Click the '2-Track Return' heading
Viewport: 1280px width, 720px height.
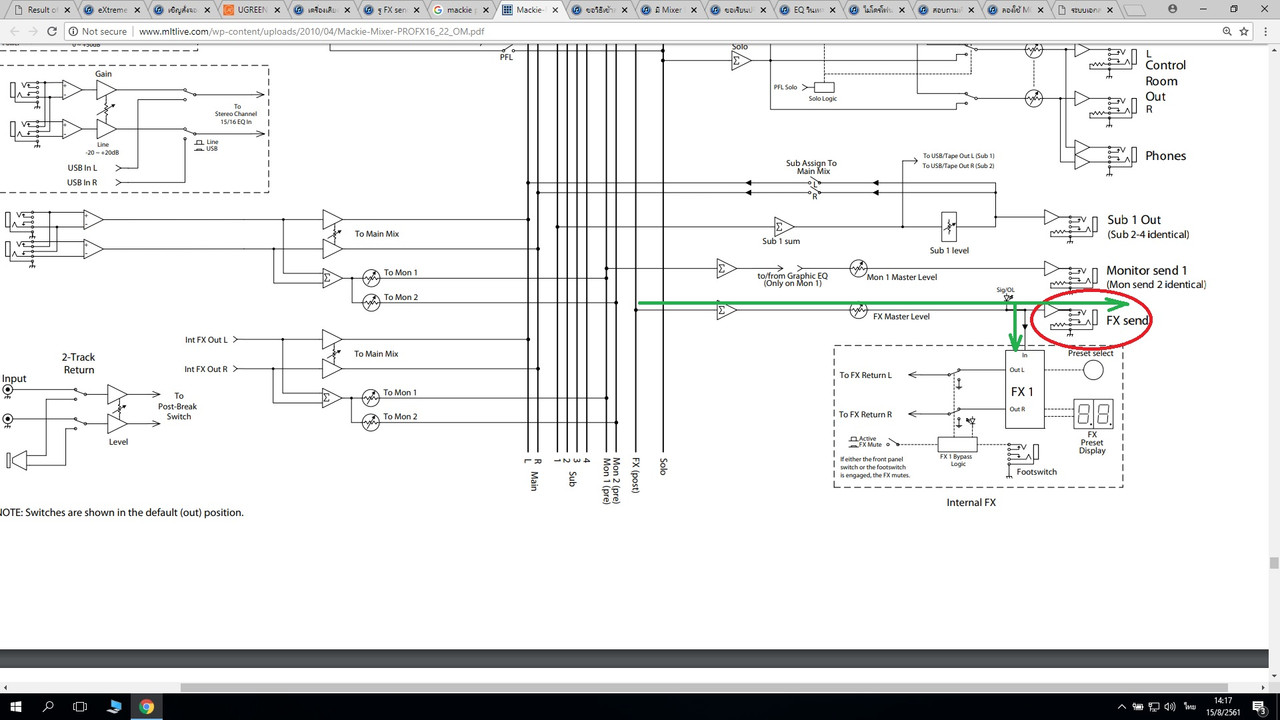(x=79, y=363)
